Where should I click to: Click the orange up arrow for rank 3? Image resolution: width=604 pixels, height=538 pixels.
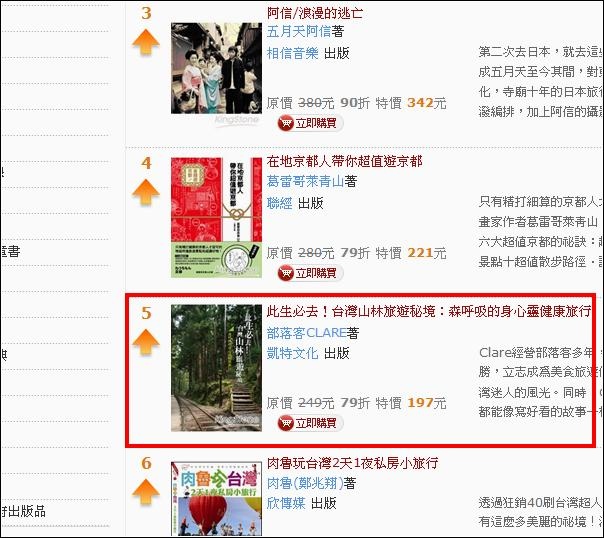pyautogui.click(x=146, y=42)
